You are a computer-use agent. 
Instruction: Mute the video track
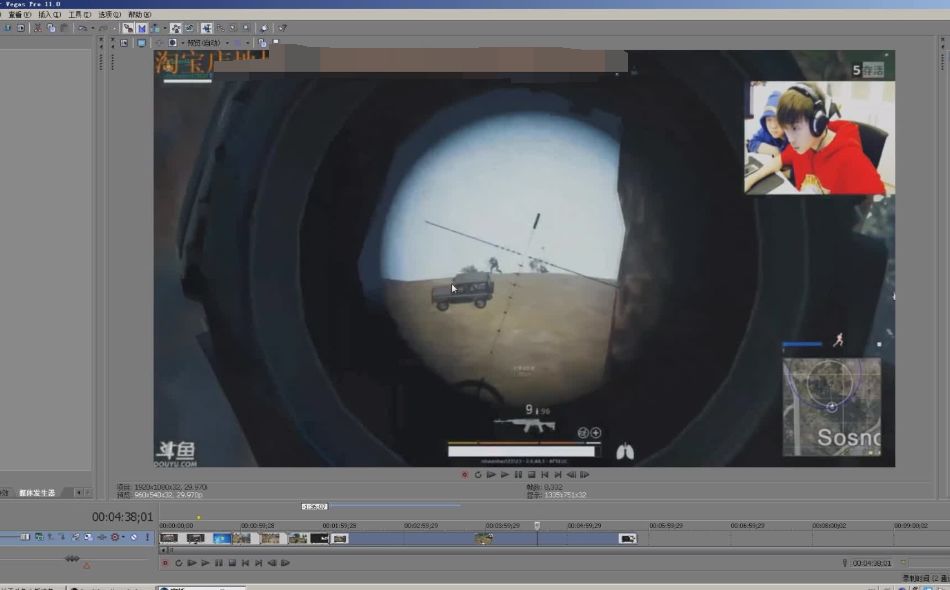coord(134,537)
